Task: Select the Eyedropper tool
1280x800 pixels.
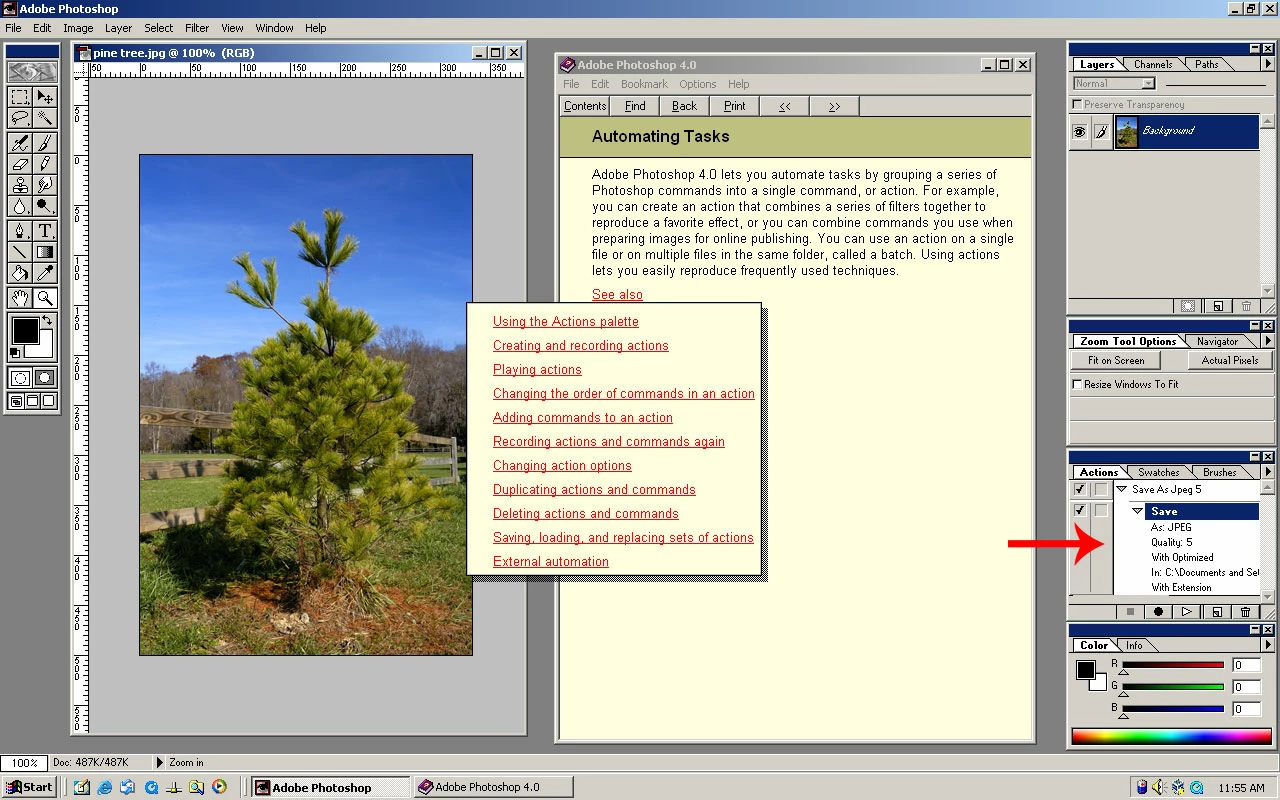Action: click(x=45, y=273)
